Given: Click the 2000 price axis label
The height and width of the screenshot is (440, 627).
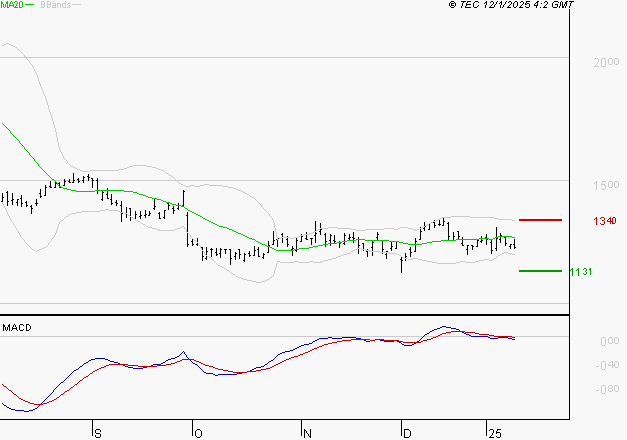Looking at the screenshot, I should 606,62.
